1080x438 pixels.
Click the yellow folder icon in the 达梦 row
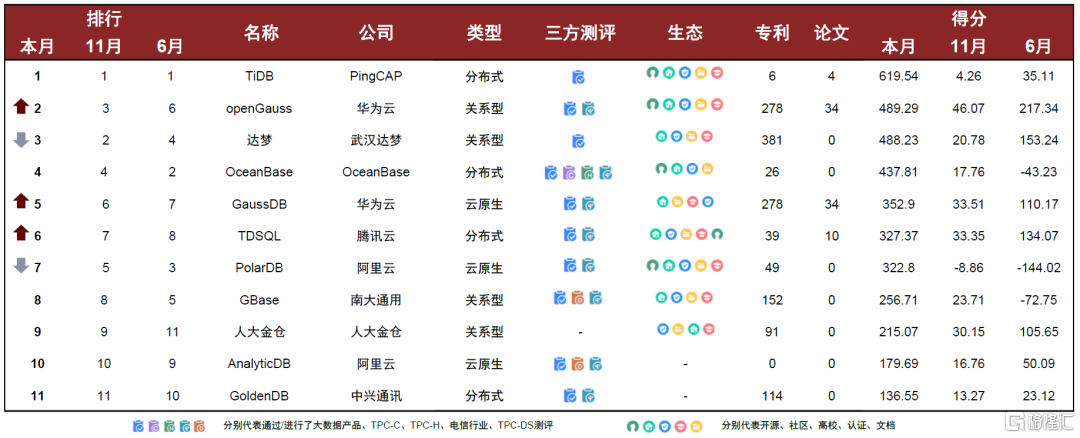tap(692, 136)
